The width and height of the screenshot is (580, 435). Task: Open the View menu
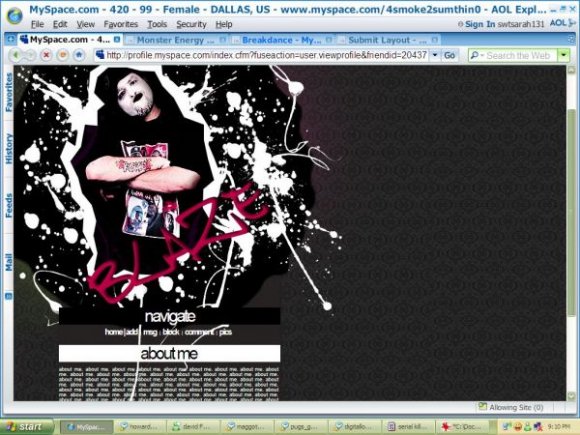pos(85,24)
